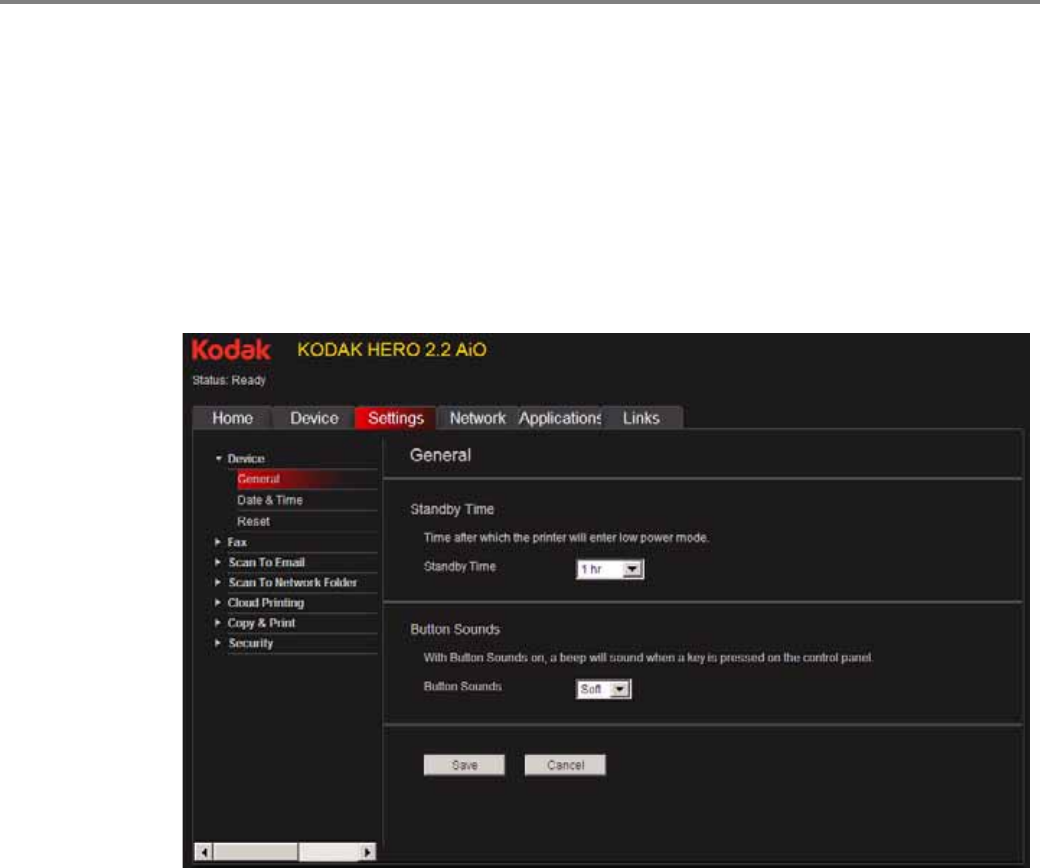
Task: Open the Home tab
Action: point(232,418)
